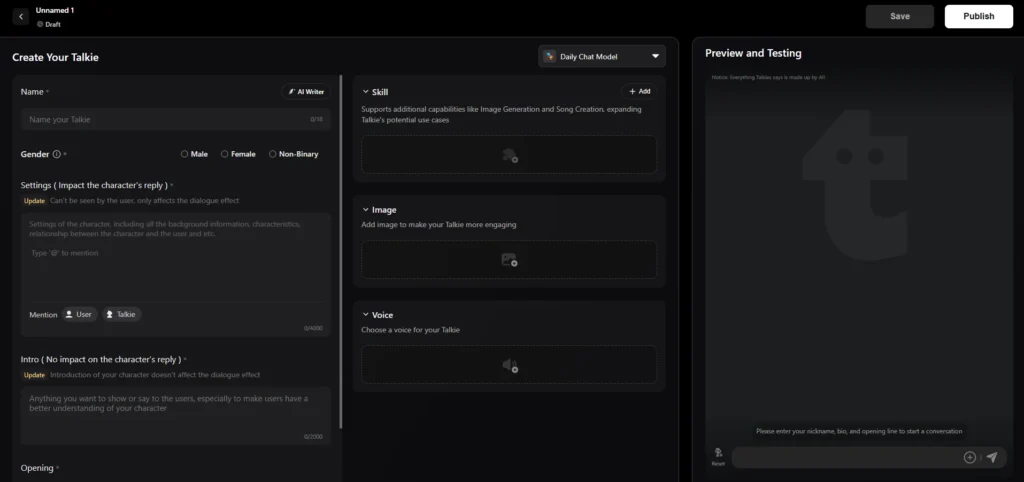
Task: Click the plus icon in chat input
Action: click(970, 457)
